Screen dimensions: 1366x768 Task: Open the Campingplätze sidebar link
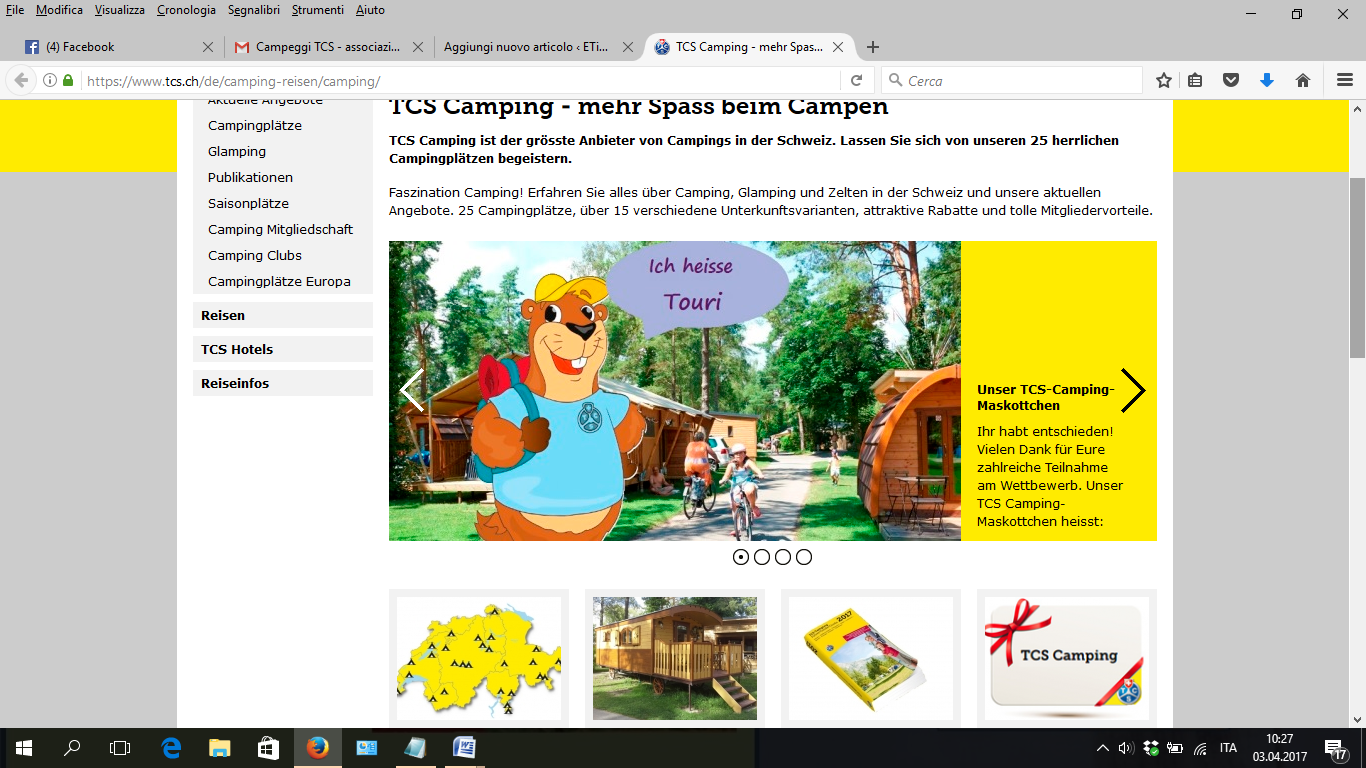[x=255, y=126]
